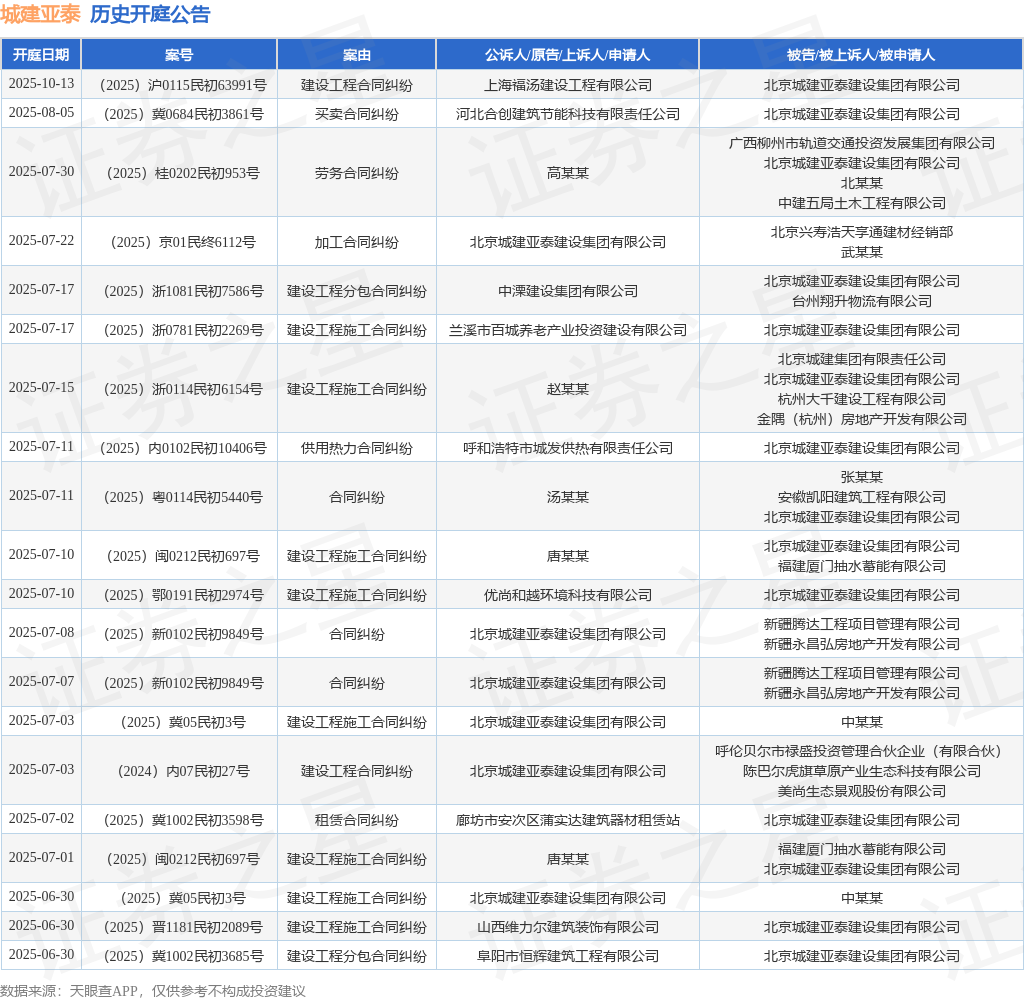Select case number （2025）沪0115民初63991号
The height and width of the screenshot is (1000, 1024).
(179, 85)
